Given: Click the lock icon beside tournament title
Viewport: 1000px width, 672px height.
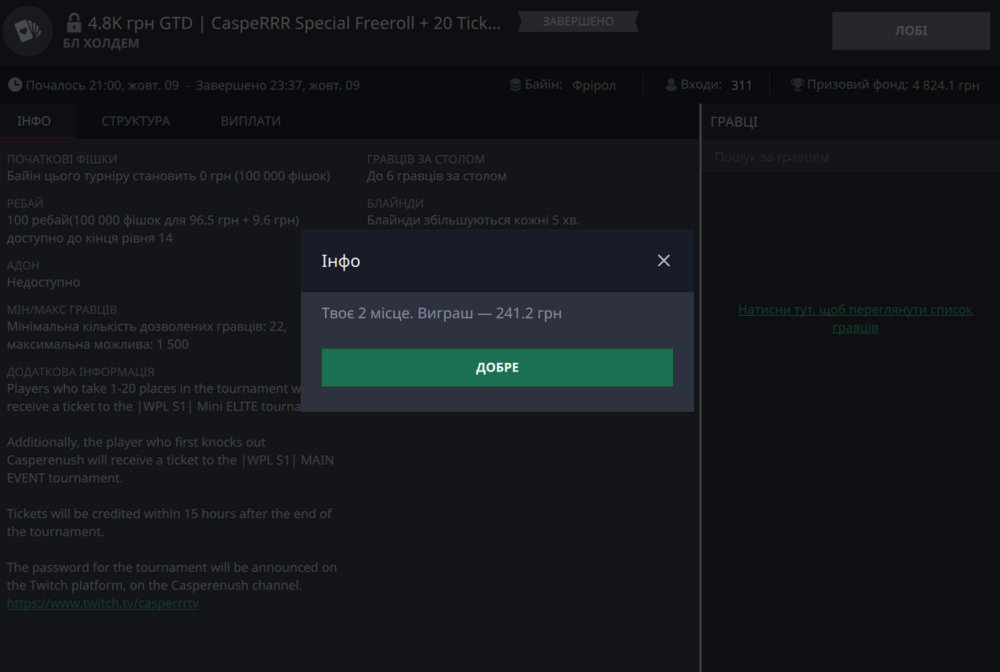Looking at the screenshot, I should pos(73,22).
